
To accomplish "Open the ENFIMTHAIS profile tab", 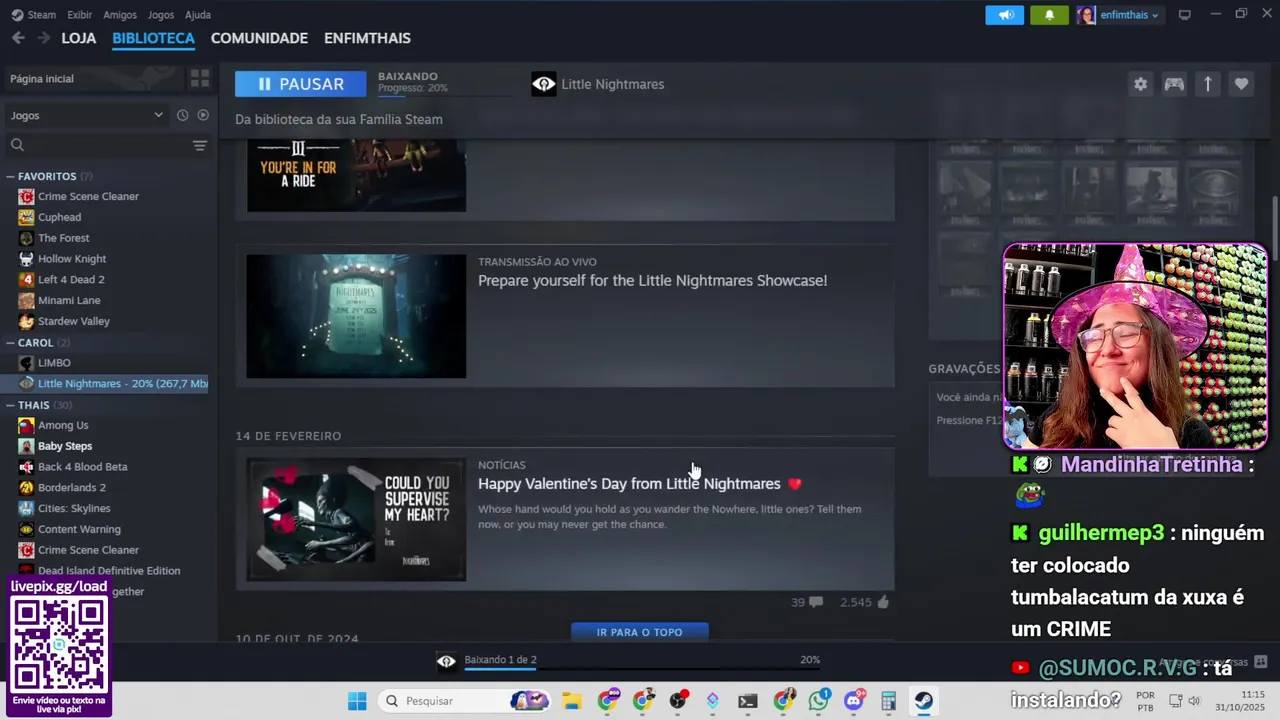I will click(x=367, y=38).
